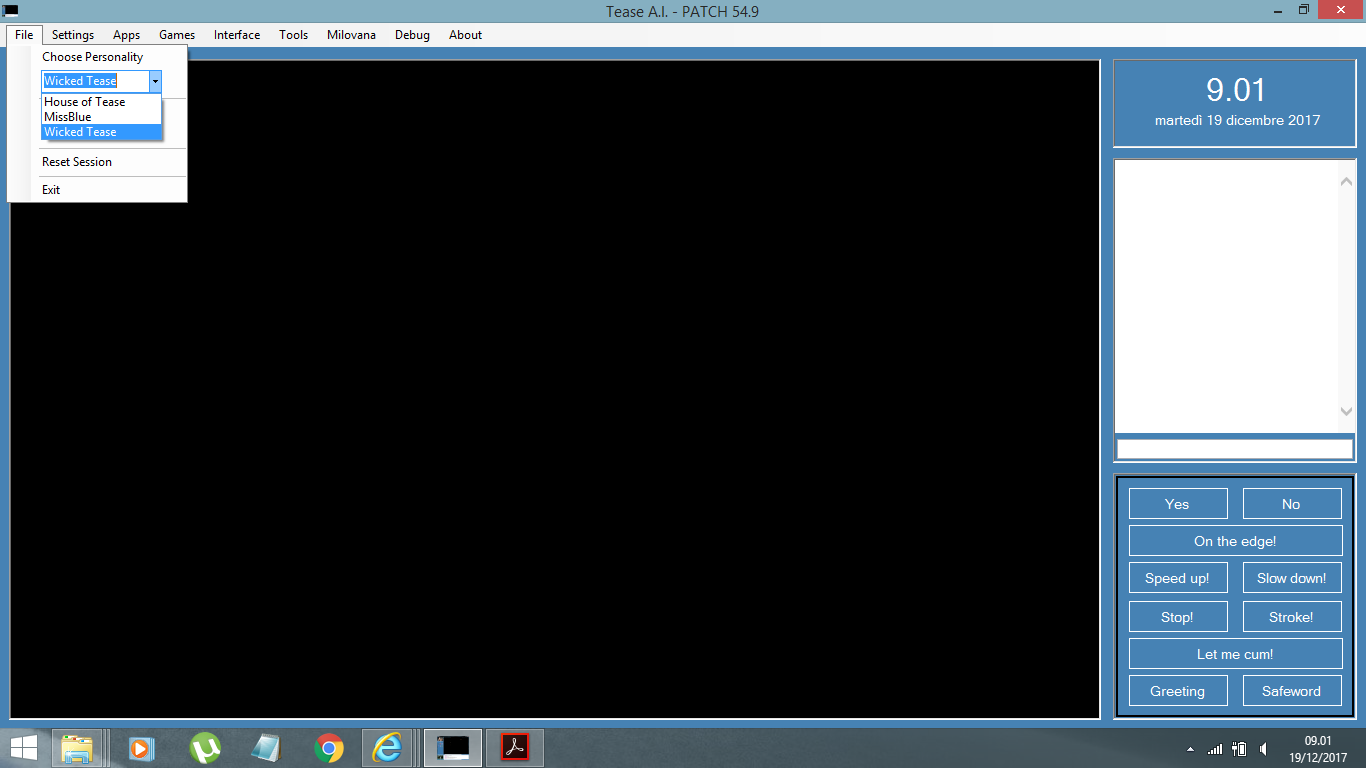The image size is (1366, 768).
Task: Open the Apps menu
Action: click(126, 35)
